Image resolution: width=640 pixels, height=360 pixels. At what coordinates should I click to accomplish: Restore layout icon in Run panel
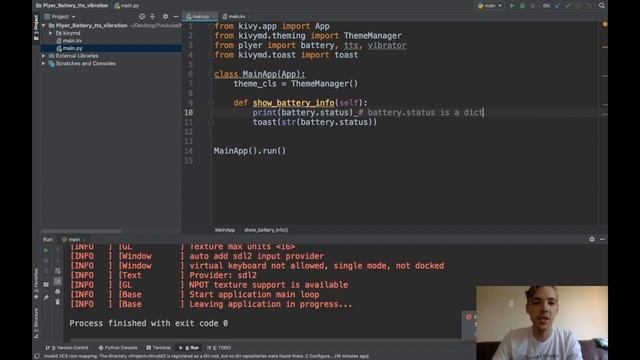46,284
